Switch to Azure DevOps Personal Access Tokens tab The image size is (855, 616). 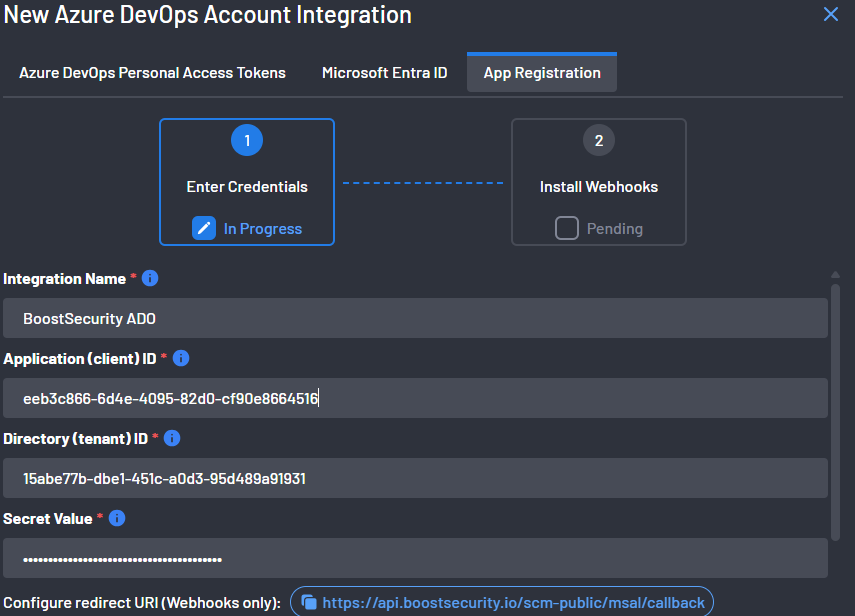pos(152,73)
